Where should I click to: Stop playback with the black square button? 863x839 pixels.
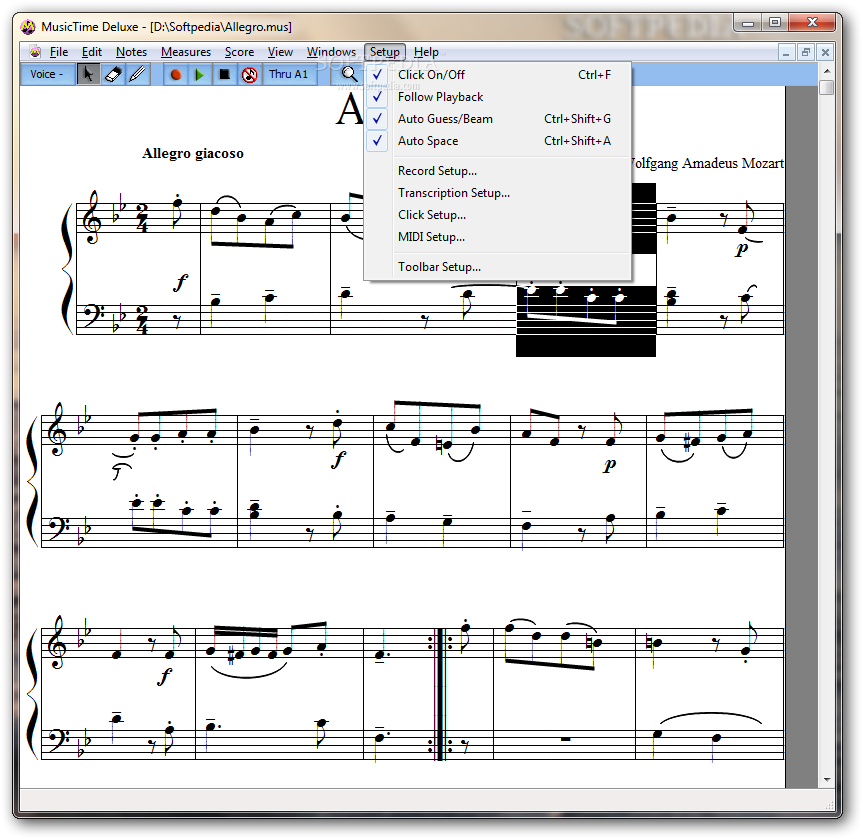[224, 74]
